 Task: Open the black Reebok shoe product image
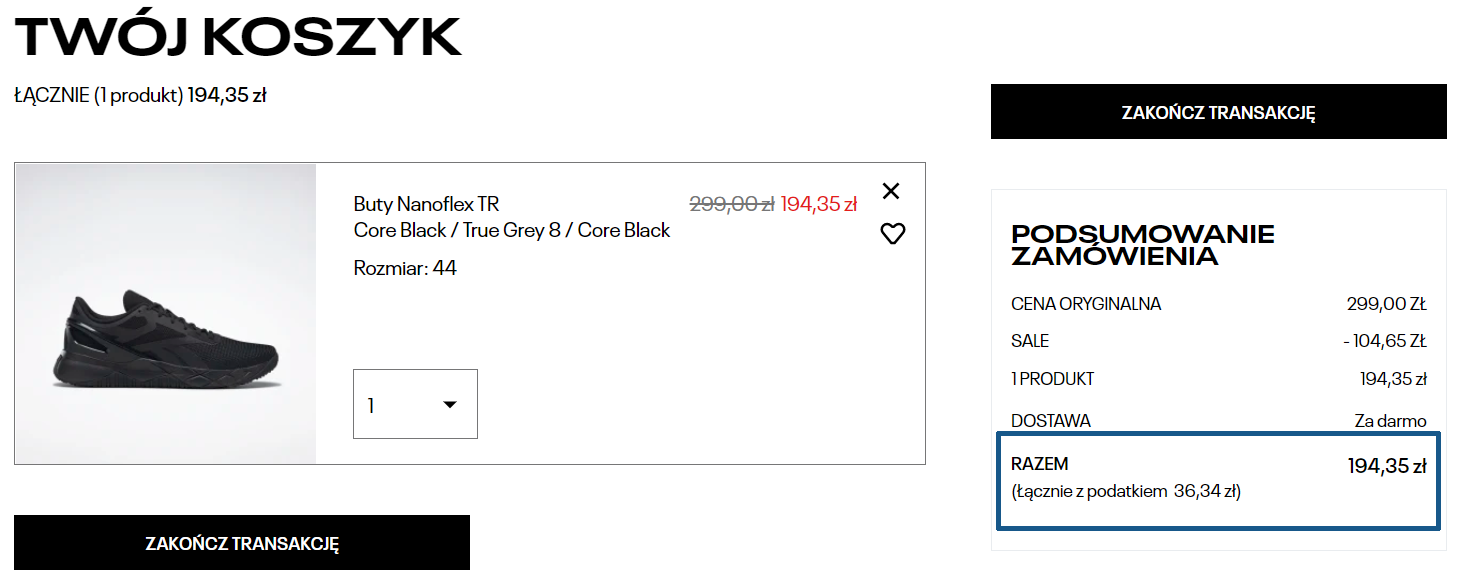tap(166, 314)
